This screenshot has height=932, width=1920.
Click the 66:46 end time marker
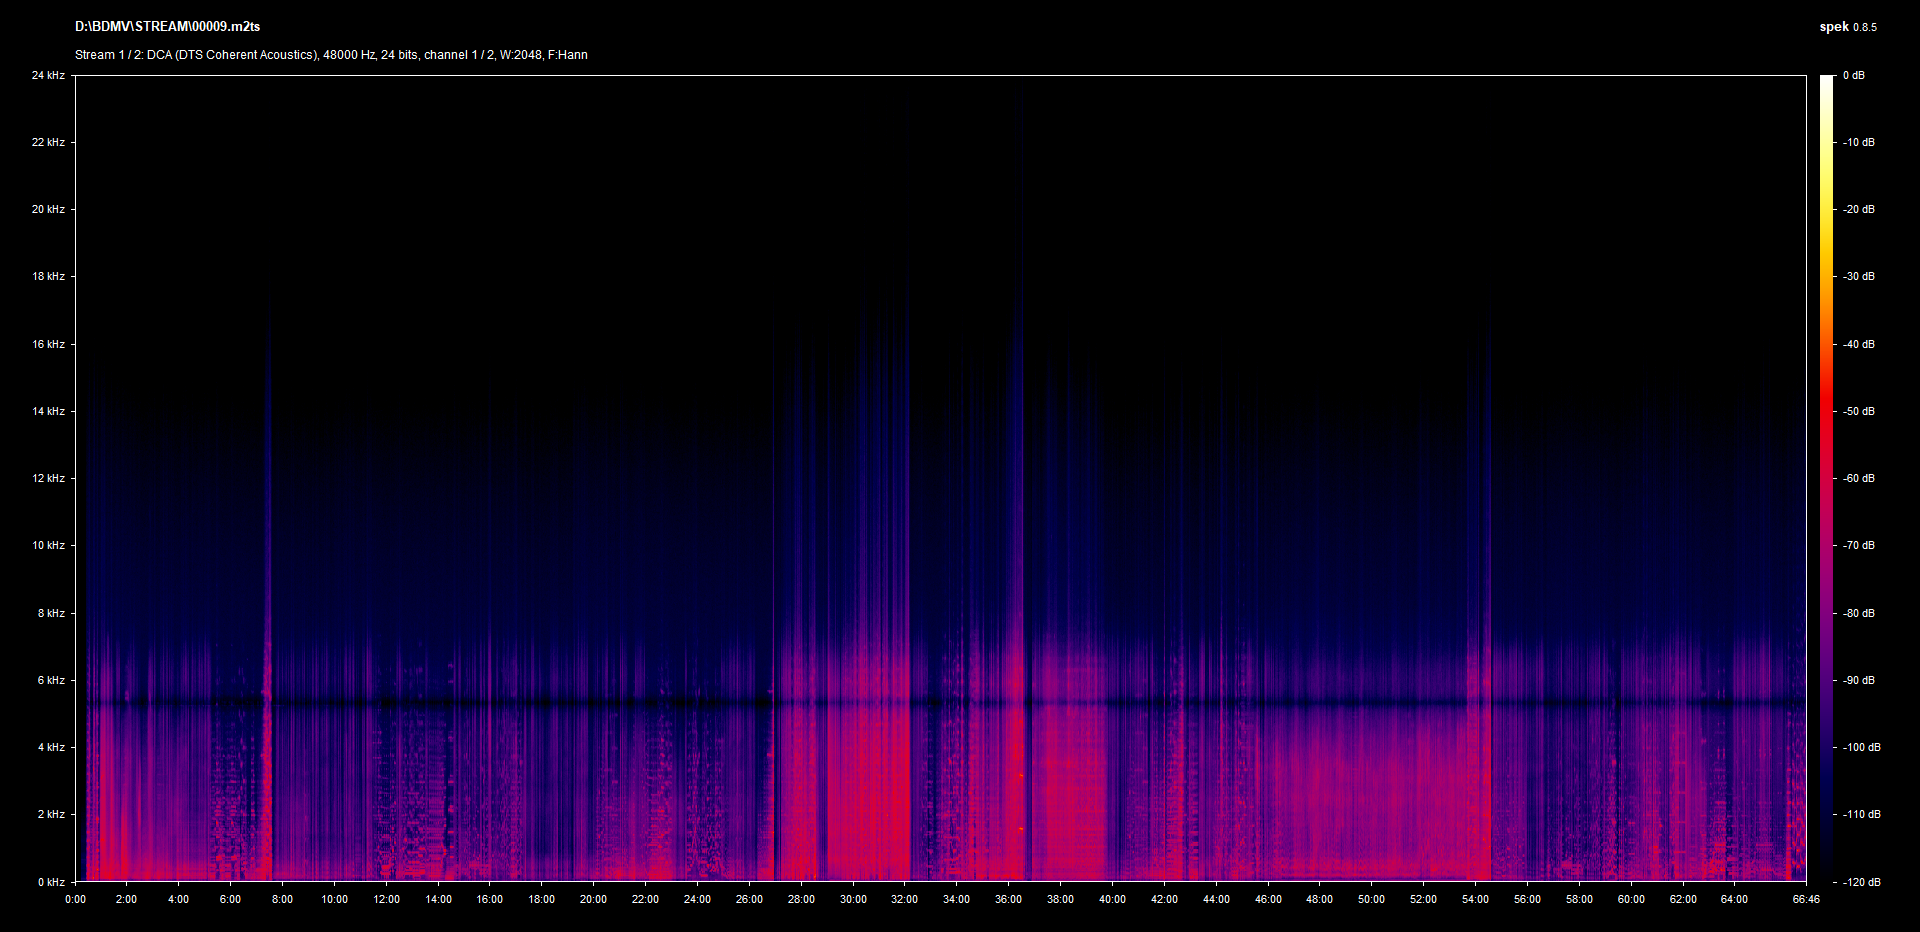point(1806,899)
